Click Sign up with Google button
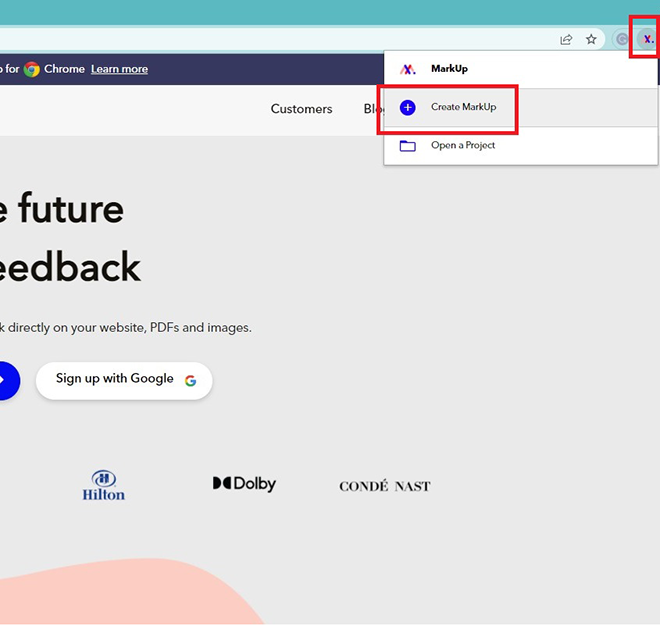 pyautogui.click(x=124, y=381)
